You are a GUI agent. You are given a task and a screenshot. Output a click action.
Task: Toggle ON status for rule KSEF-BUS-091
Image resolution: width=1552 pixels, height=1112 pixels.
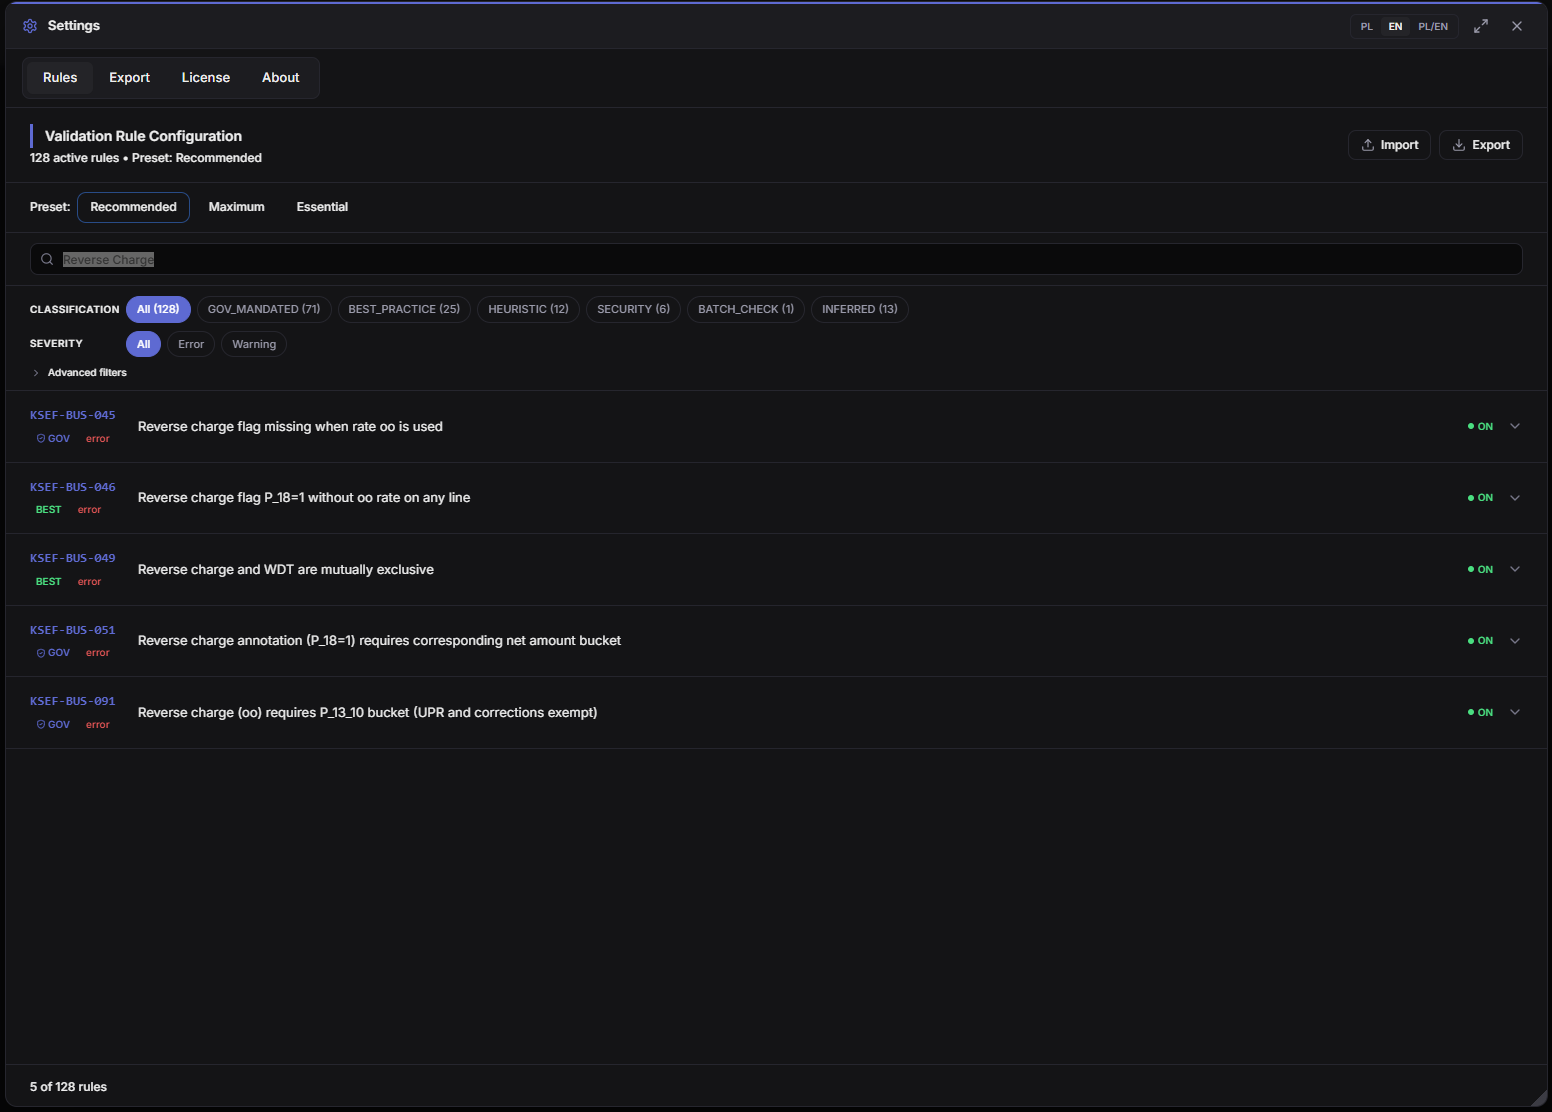1480,713
